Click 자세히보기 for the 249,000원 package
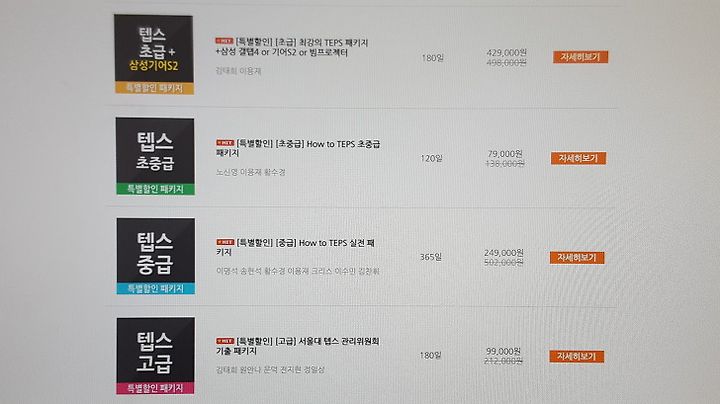This screenshot has width=720, height=404. point(577,258)
